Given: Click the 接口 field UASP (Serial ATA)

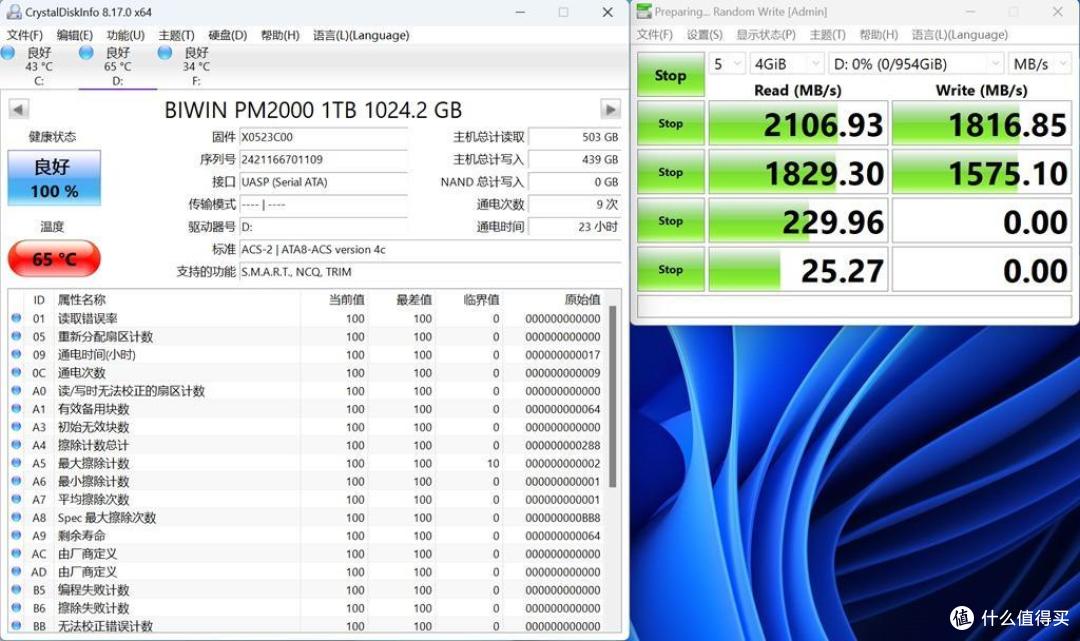Looking at the screenshot, I should coord(323,182).
